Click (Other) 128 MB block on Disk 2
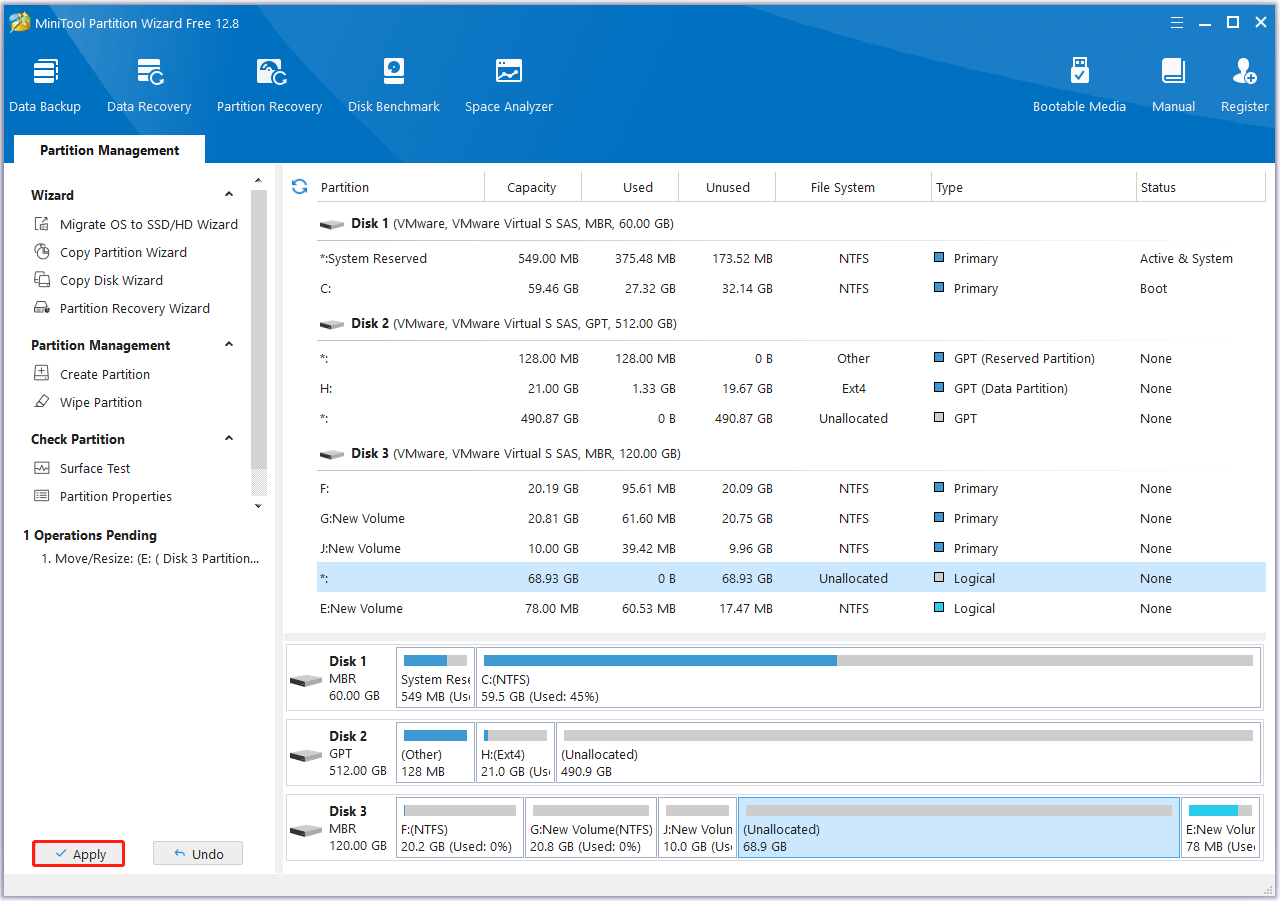The height and width of the screenshot is (902, 1280). (x=435, y=752)
